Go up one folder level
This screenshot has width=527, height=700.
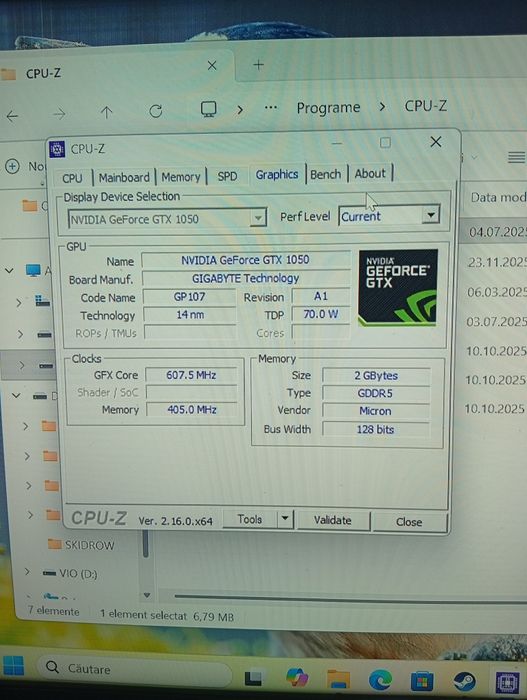click(x=106, y=112)
